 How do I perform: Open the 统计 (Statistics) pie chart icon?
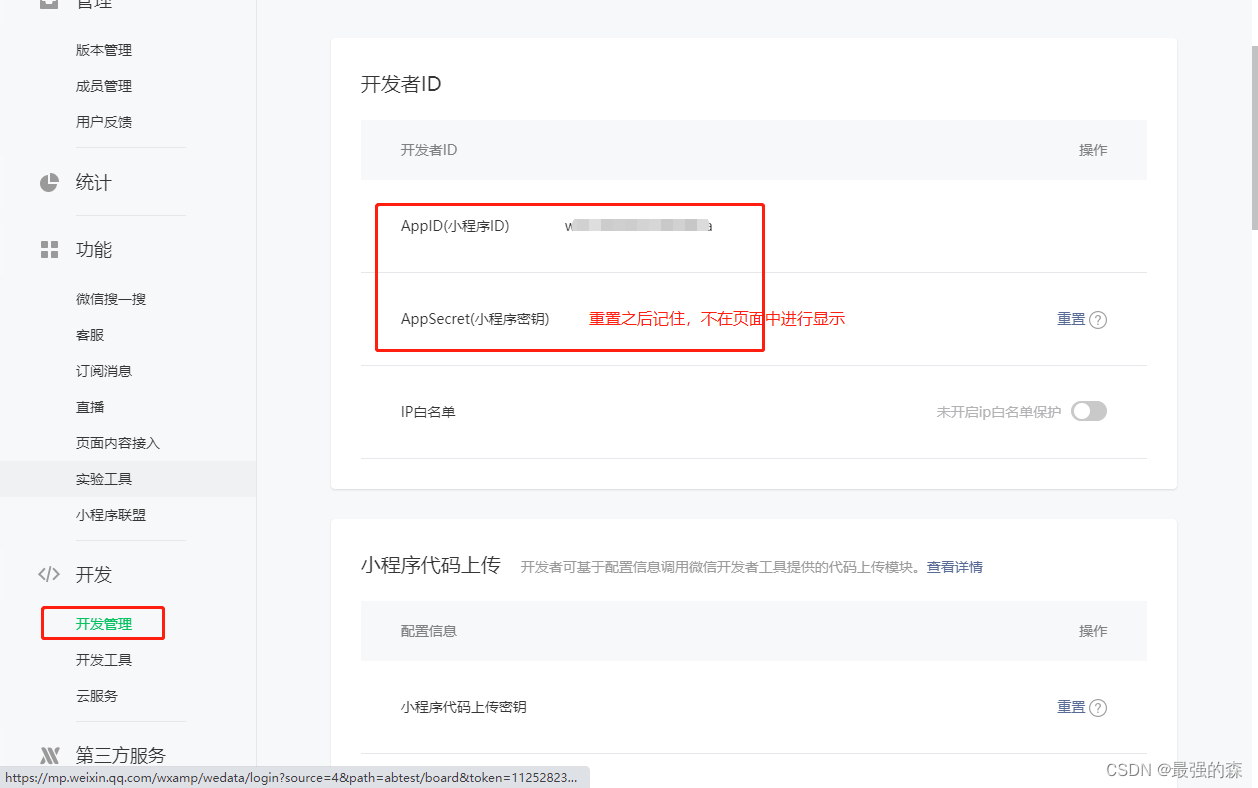point(48,182)
